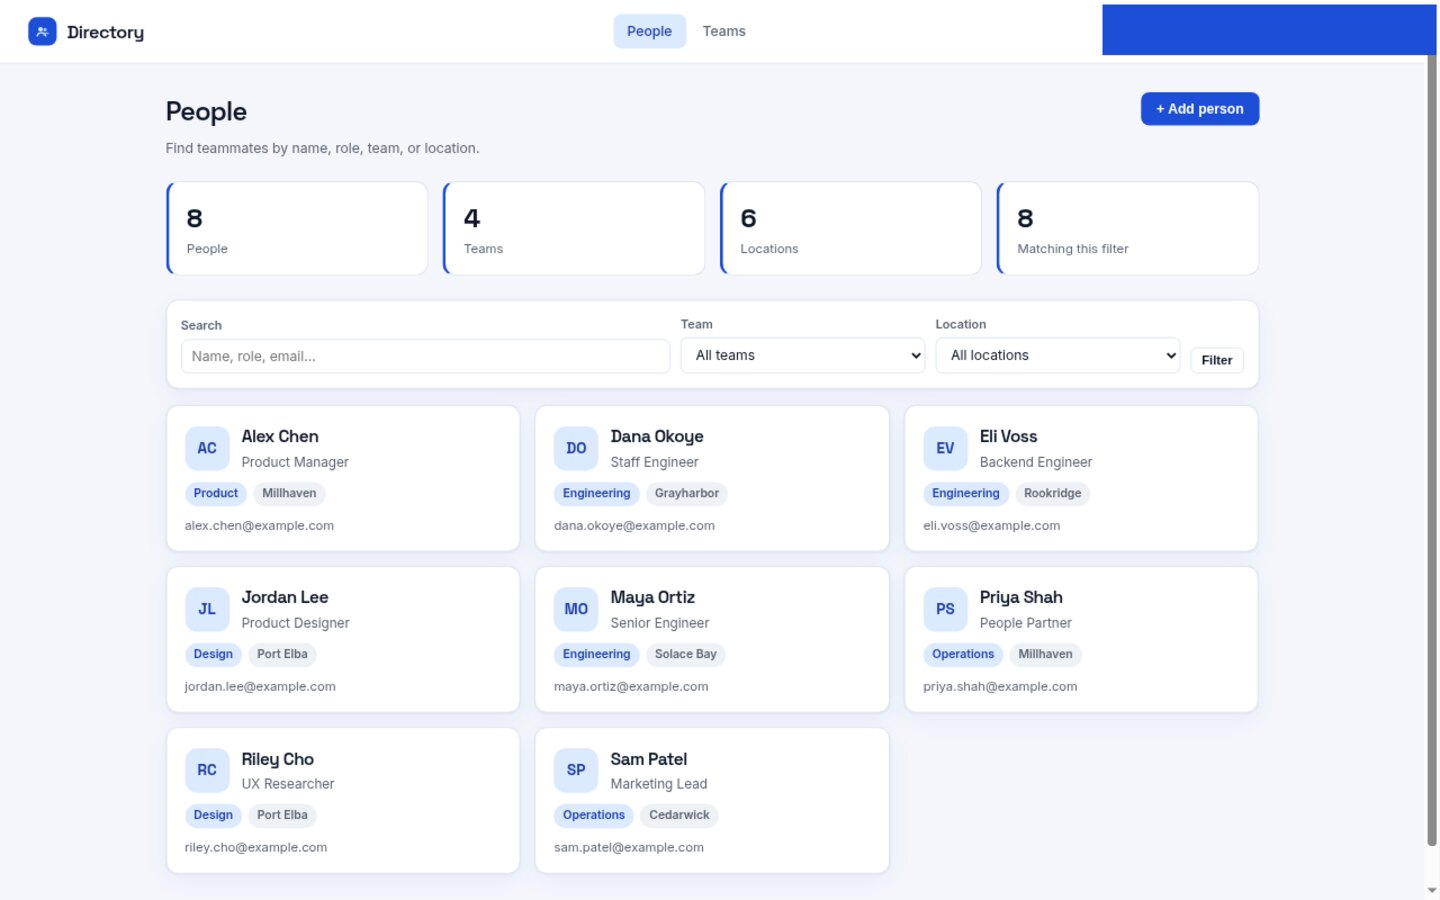Click the UX Researcher role text

[x=288, y=784]
